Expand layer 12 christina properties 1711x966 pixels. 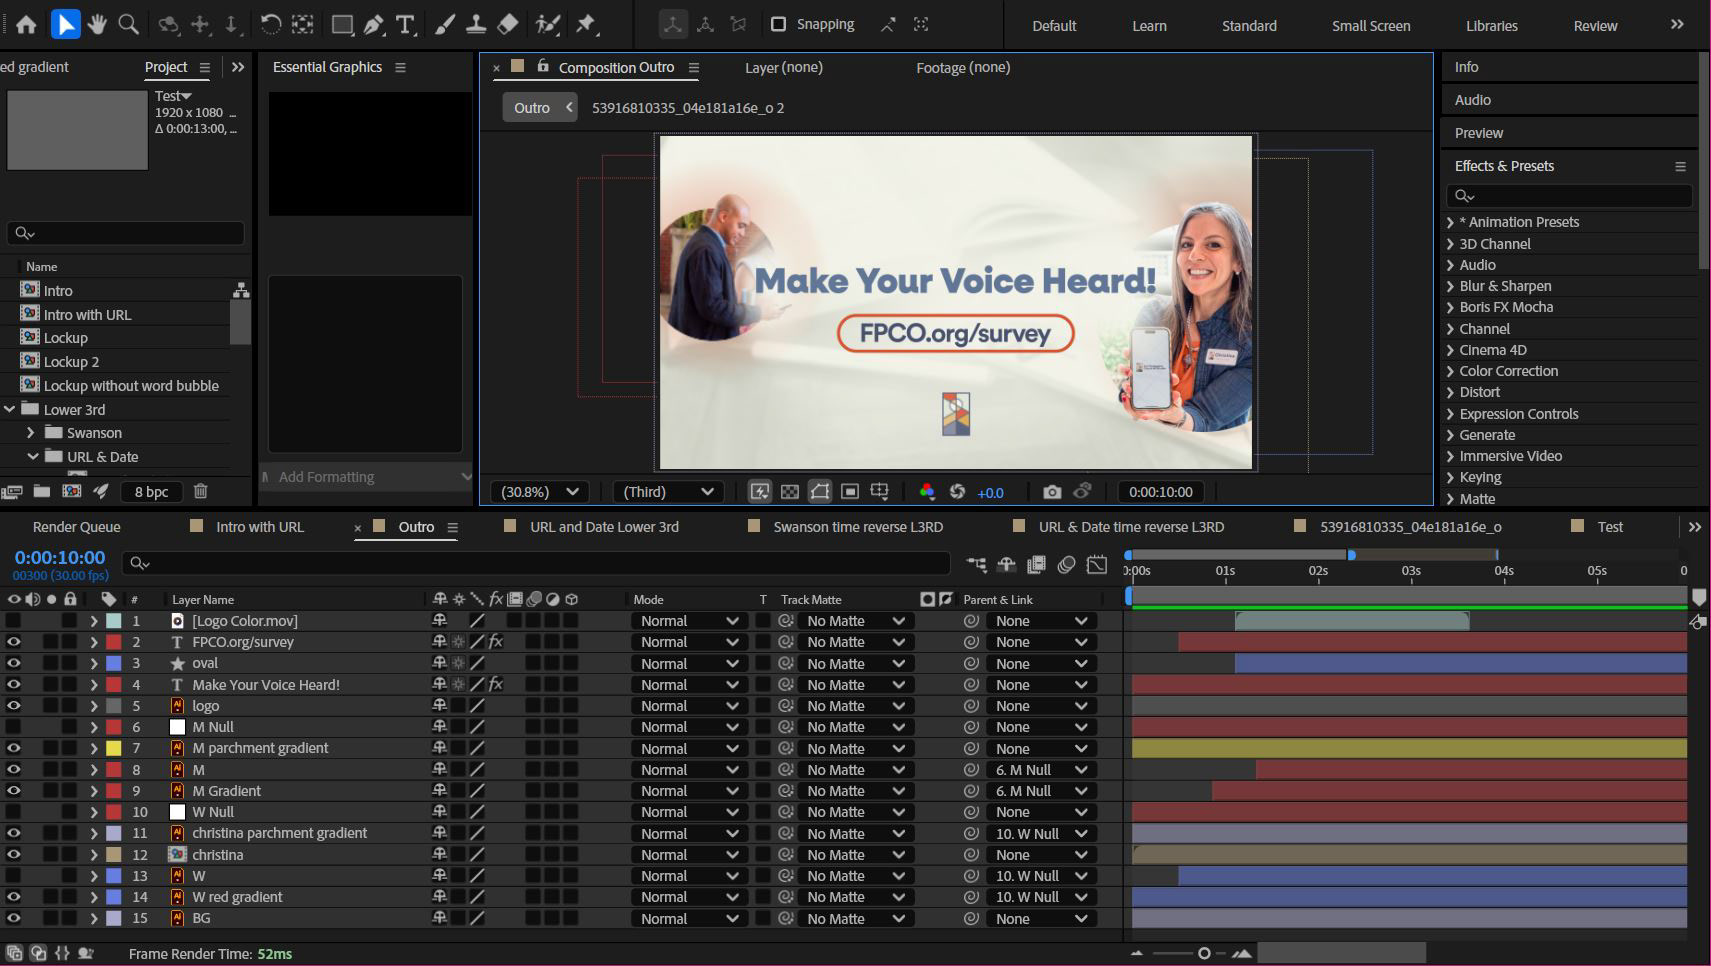[94, 855]
